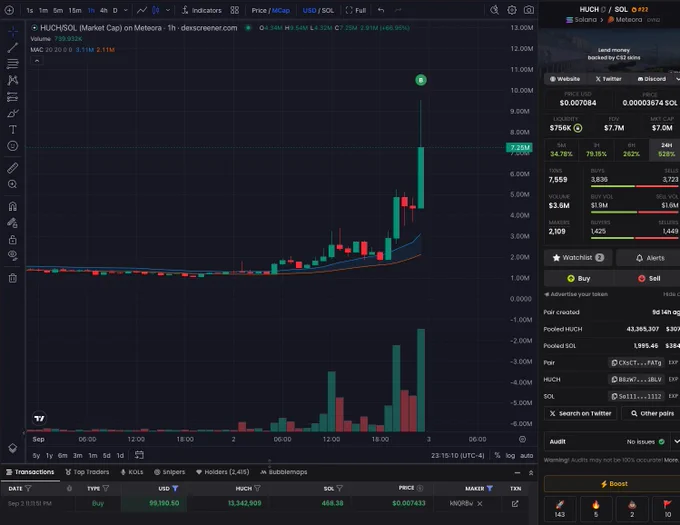Activate the zoom in tool

tap(13, 184)
